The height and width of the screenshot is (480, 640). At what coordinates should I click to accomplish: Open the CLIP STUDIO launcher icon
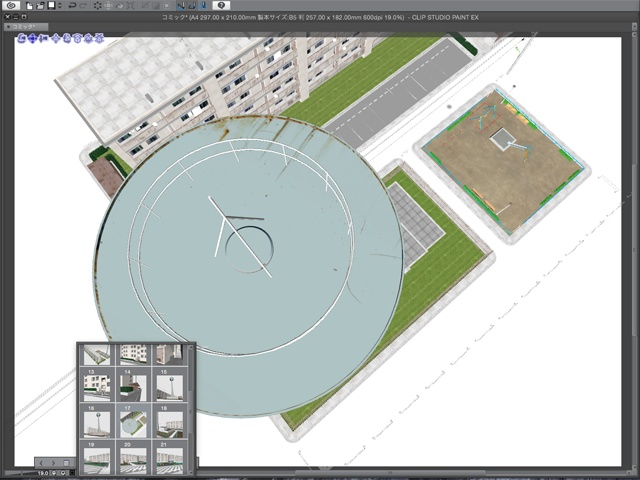coord(11,5)
